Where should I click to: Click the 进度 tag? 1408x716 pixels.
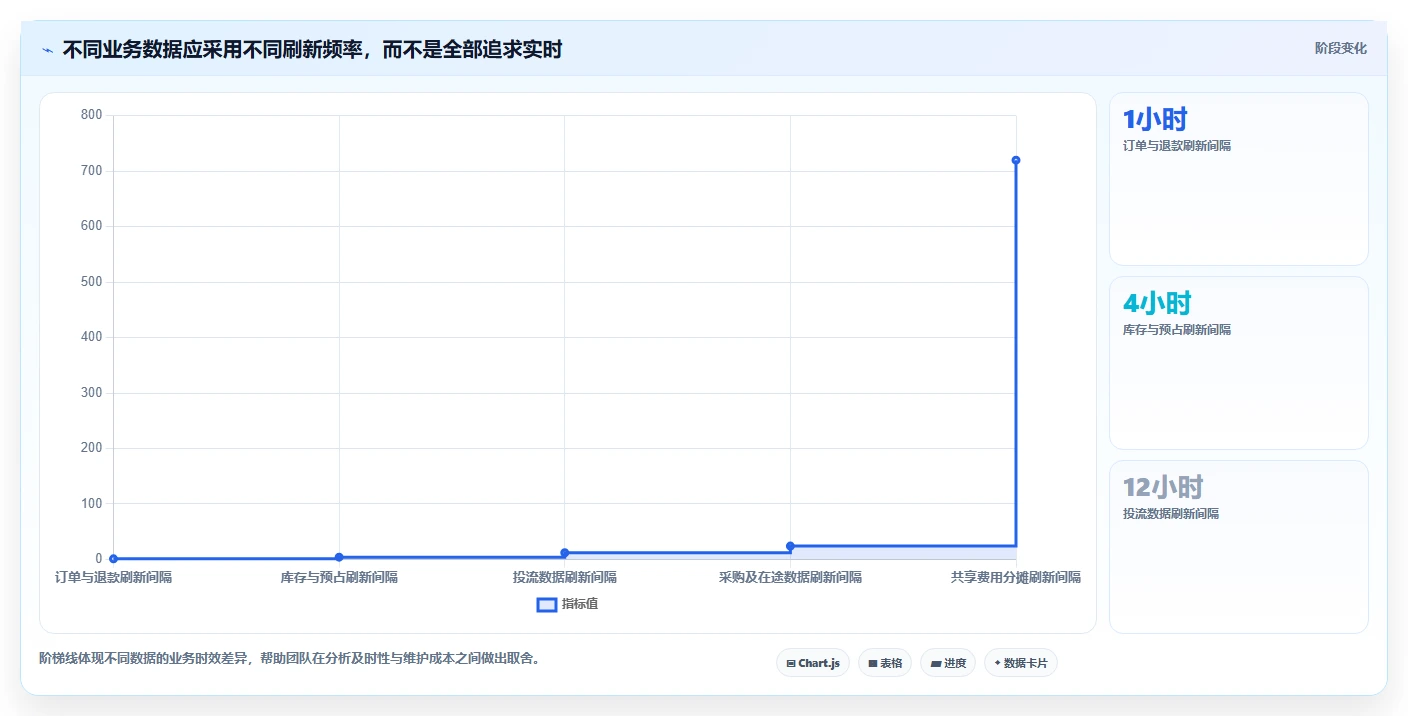[x=948, y=663]
